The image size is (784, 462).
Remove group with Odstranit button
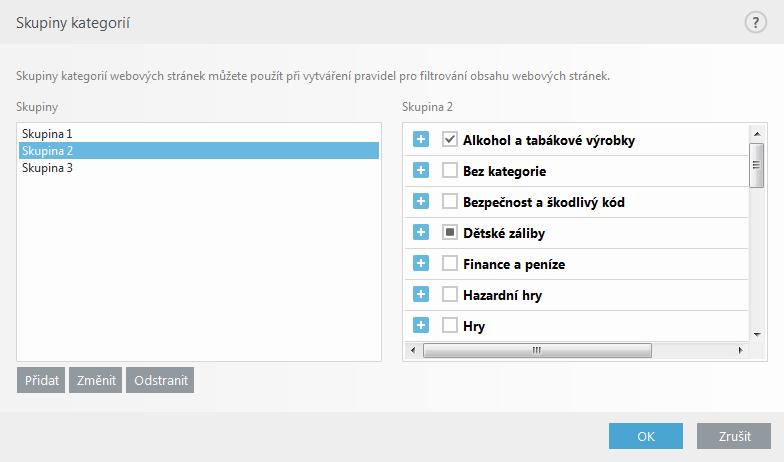[x=160, y=380]
